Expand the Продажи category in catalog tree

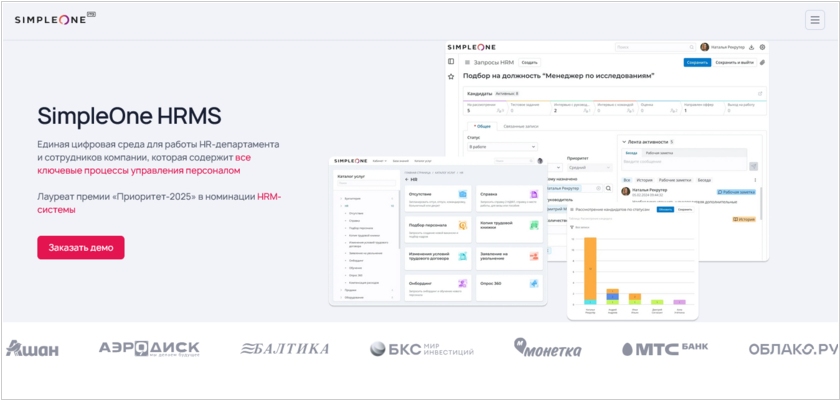click(341, 290)
